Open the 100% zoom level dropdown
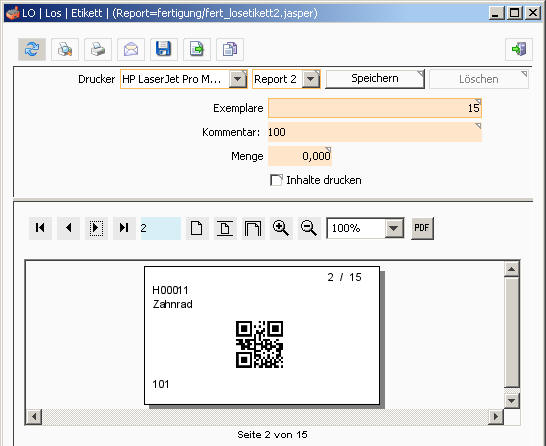The width and height of the screenshot is (546, 446). [394, 228]
